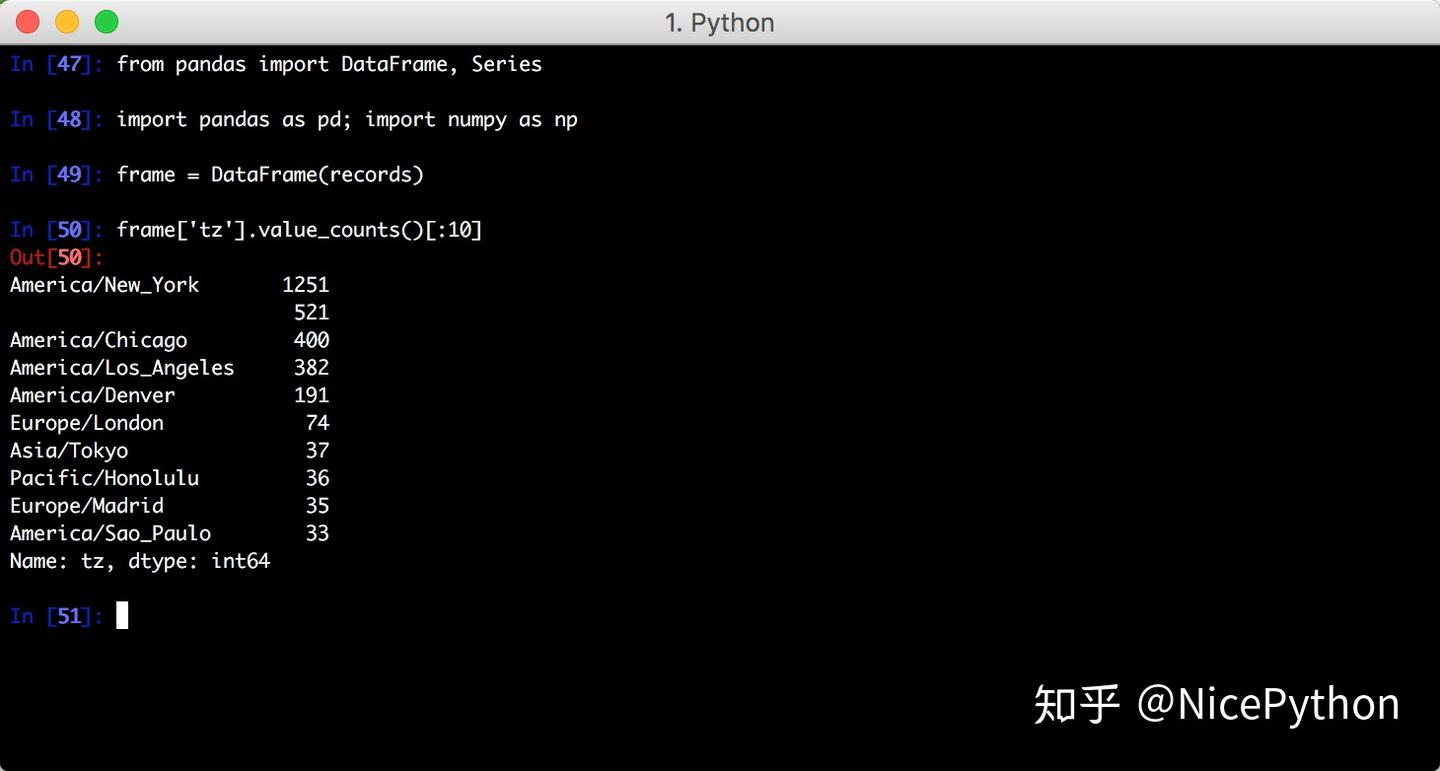
Task: Place the cursor at the In [51] block cursor
Action: (x=122, y=616)
